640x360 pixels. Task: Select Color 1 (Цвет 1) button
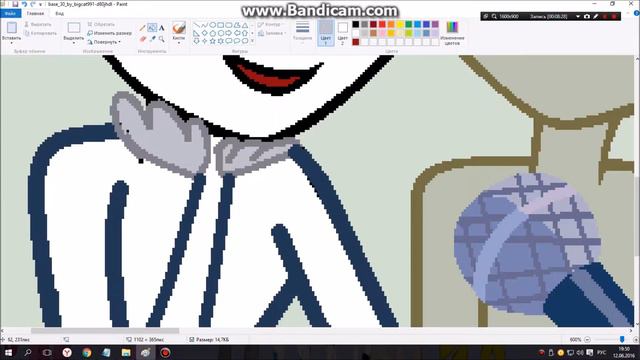pos(326,32)
